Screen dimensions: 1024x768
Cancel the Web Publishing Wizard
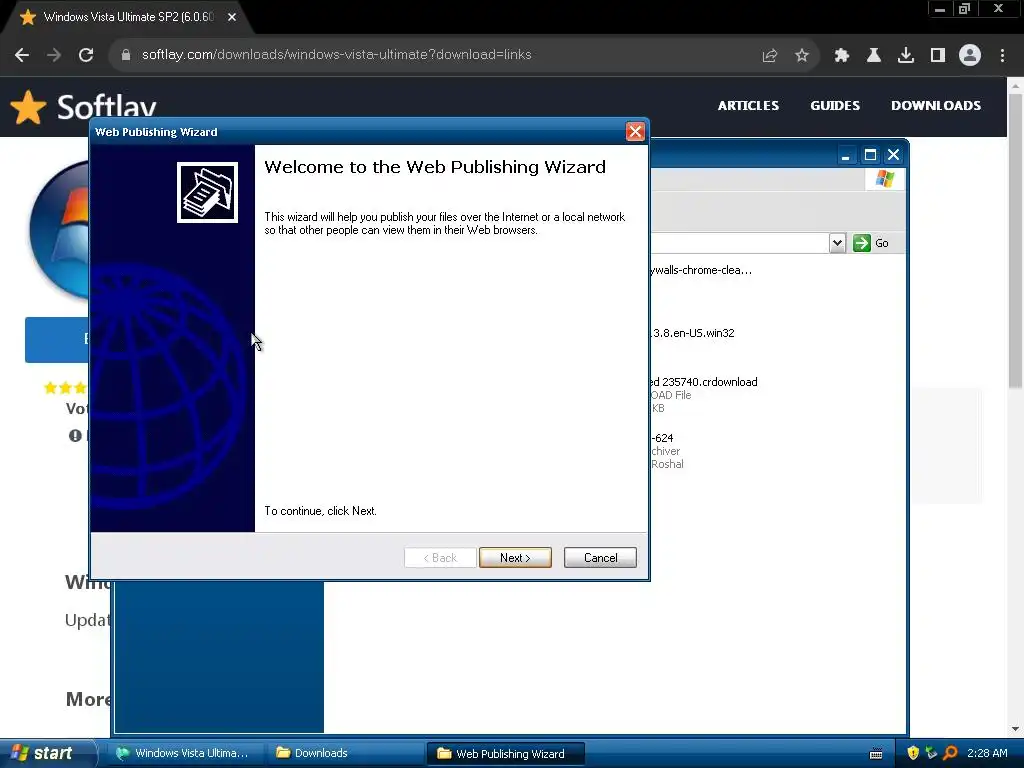(x=600, y=558)
